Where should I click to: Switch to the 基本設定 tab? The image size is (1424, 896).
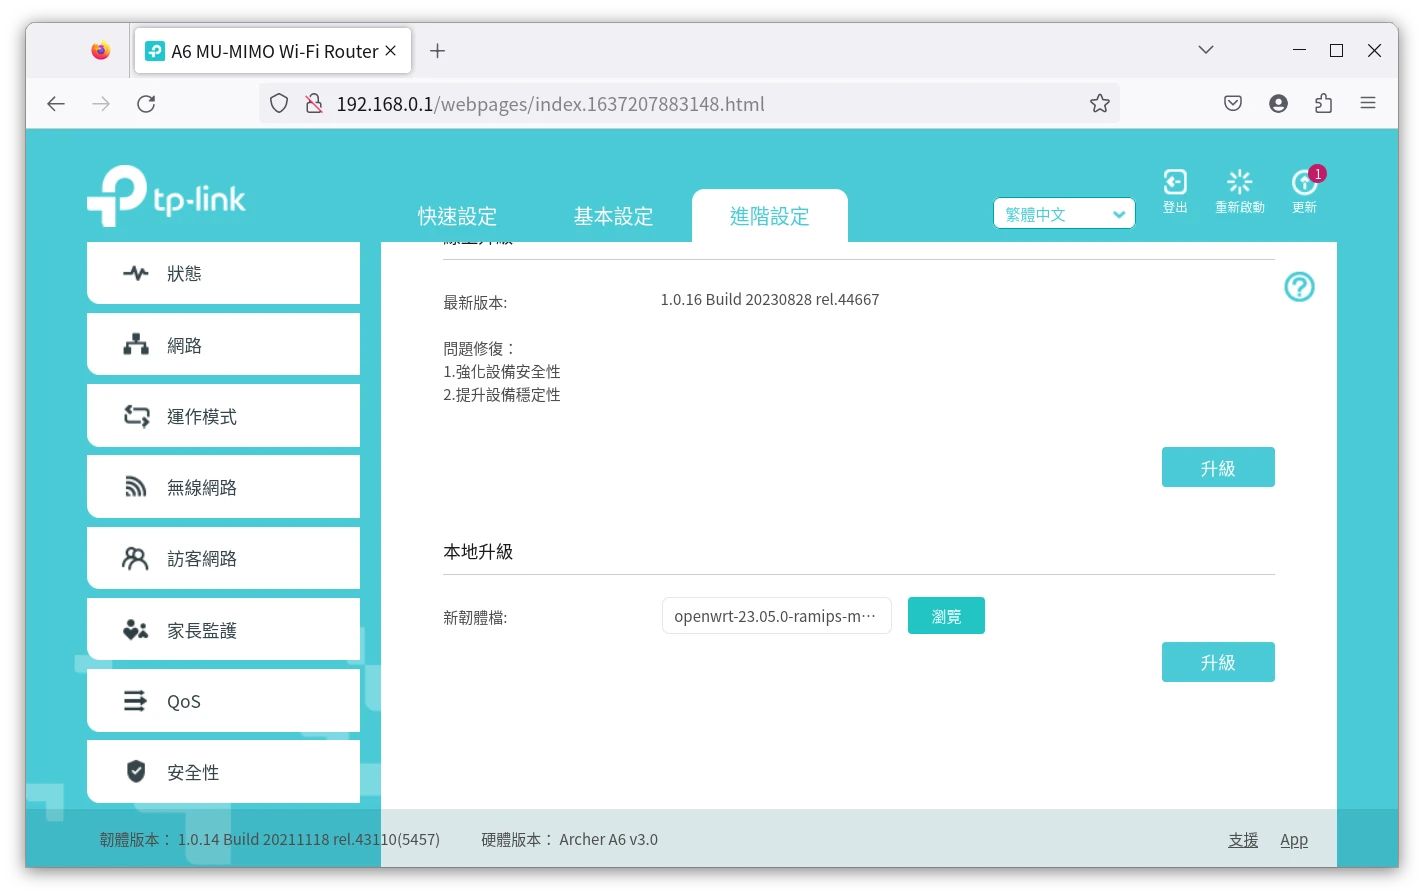[613, 216]
